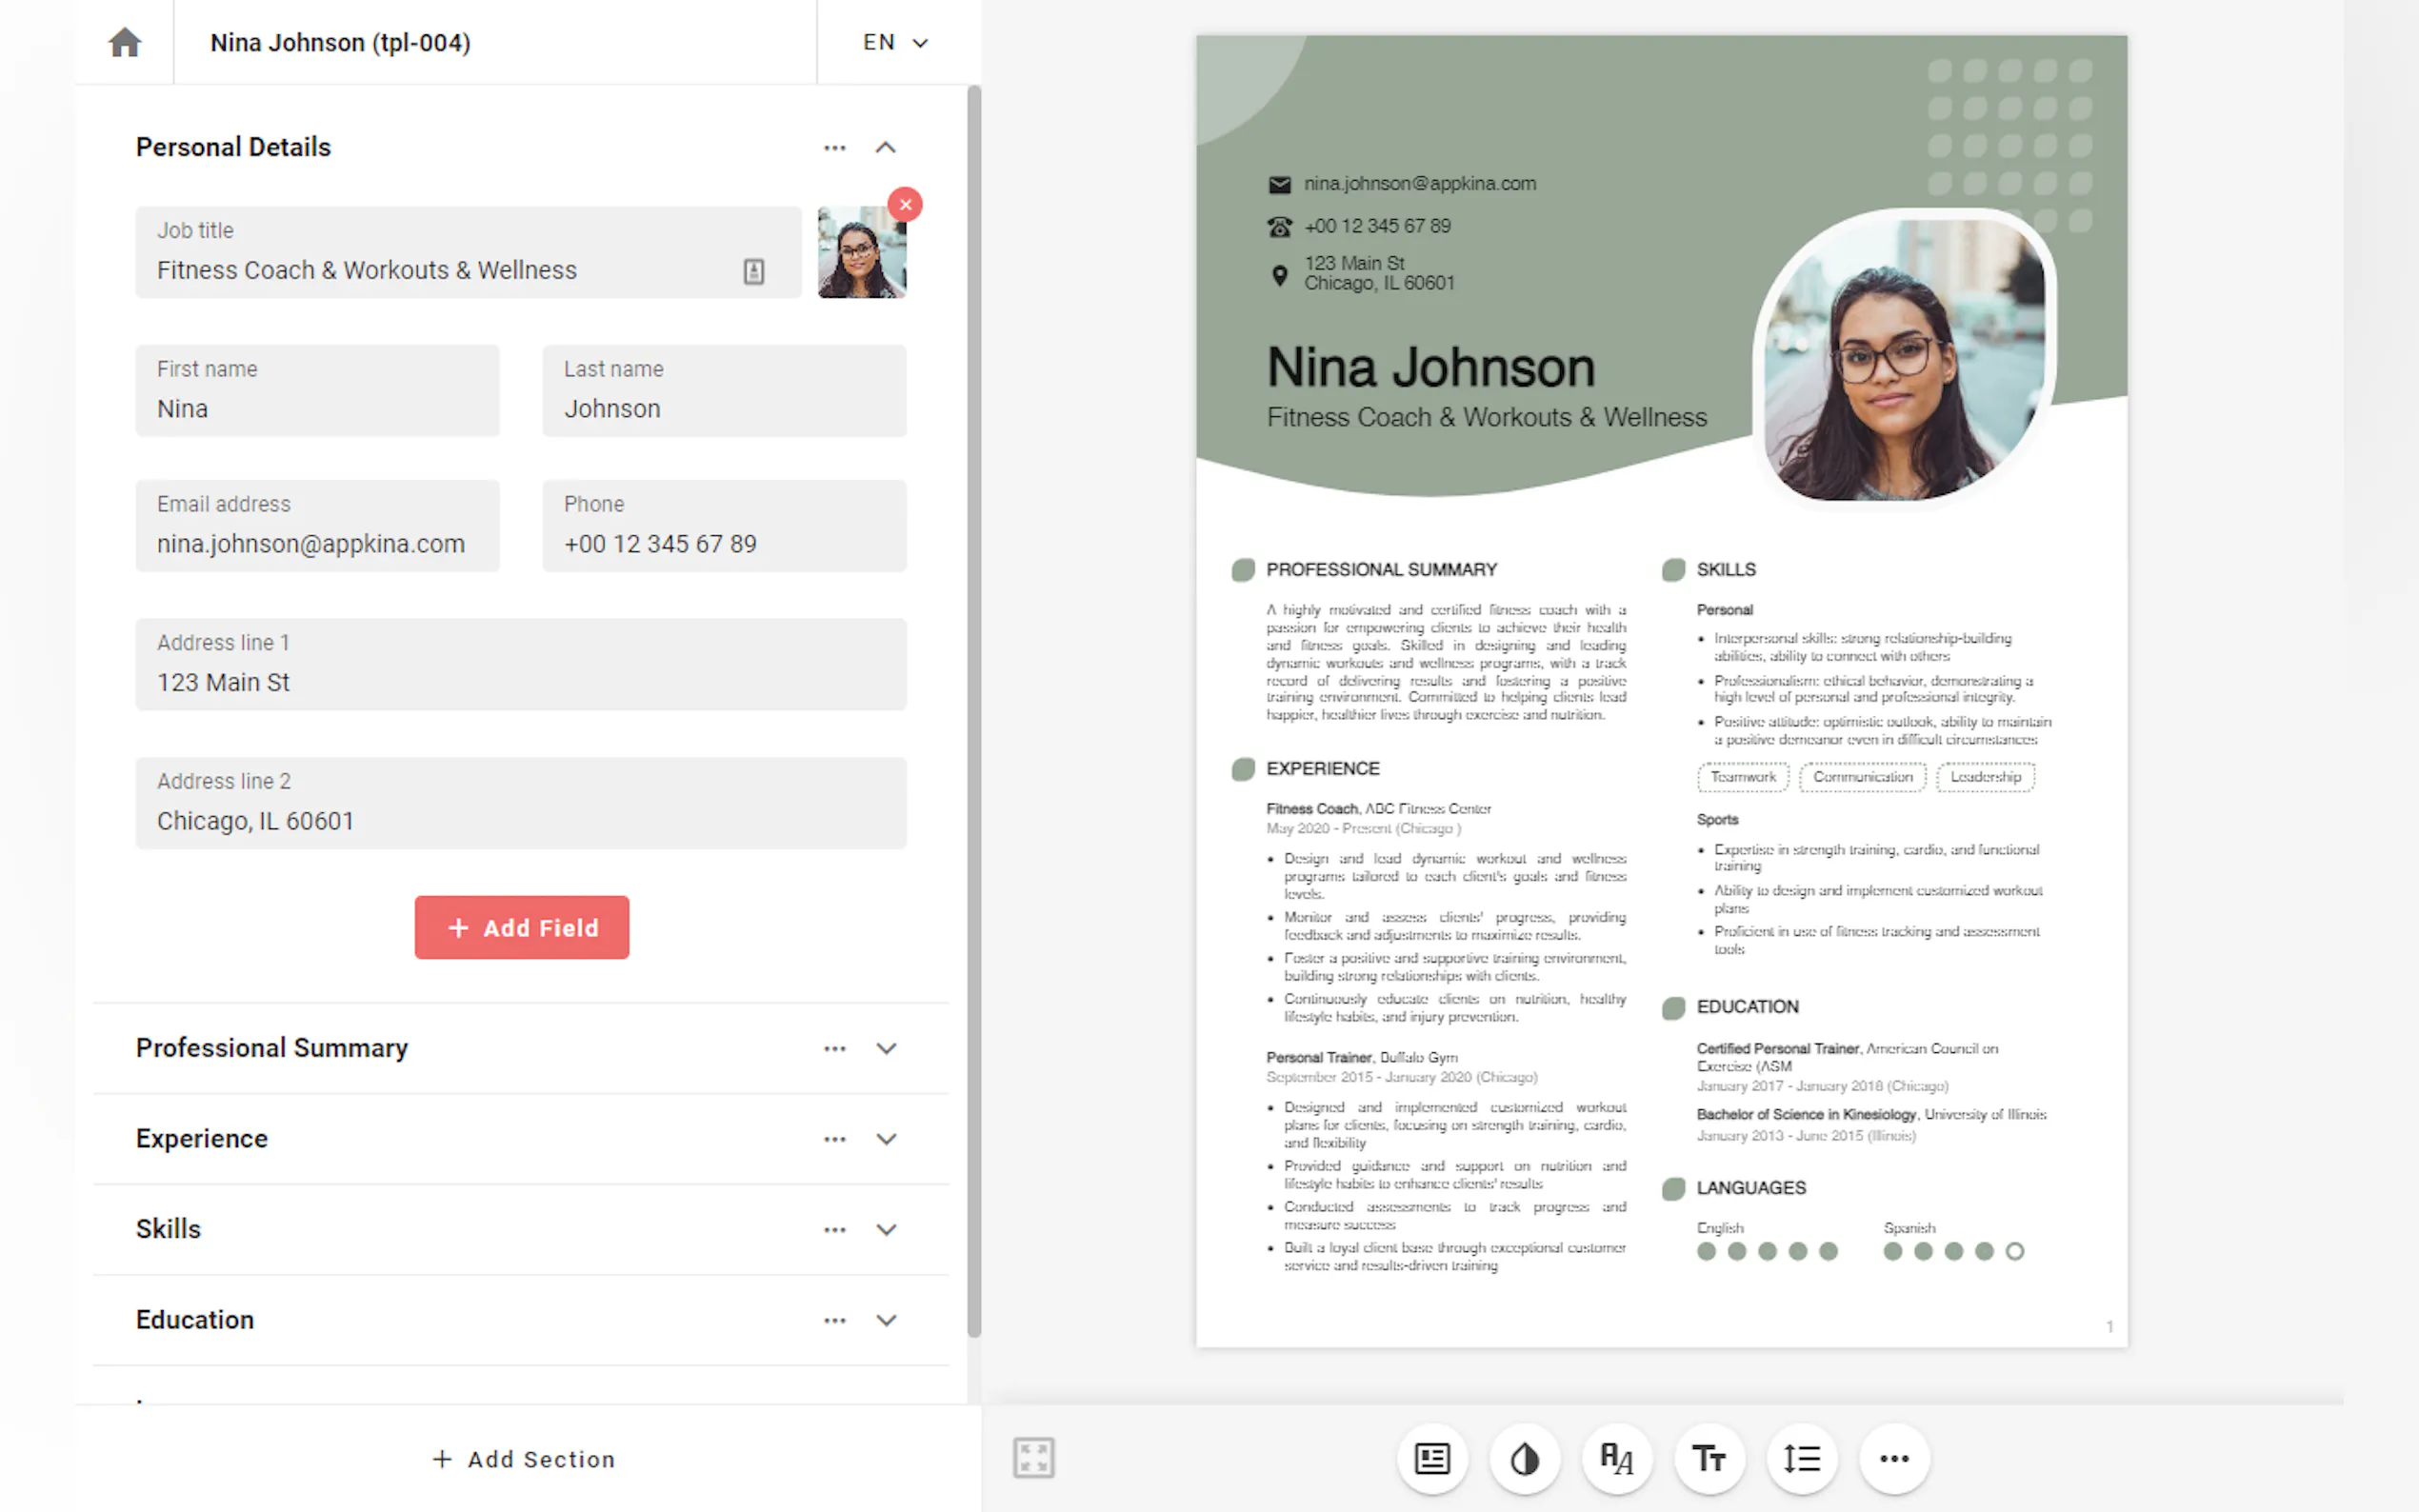Edit the First name field
The width and height of the screenshot is (2419, 1512).
pos(317,391)
